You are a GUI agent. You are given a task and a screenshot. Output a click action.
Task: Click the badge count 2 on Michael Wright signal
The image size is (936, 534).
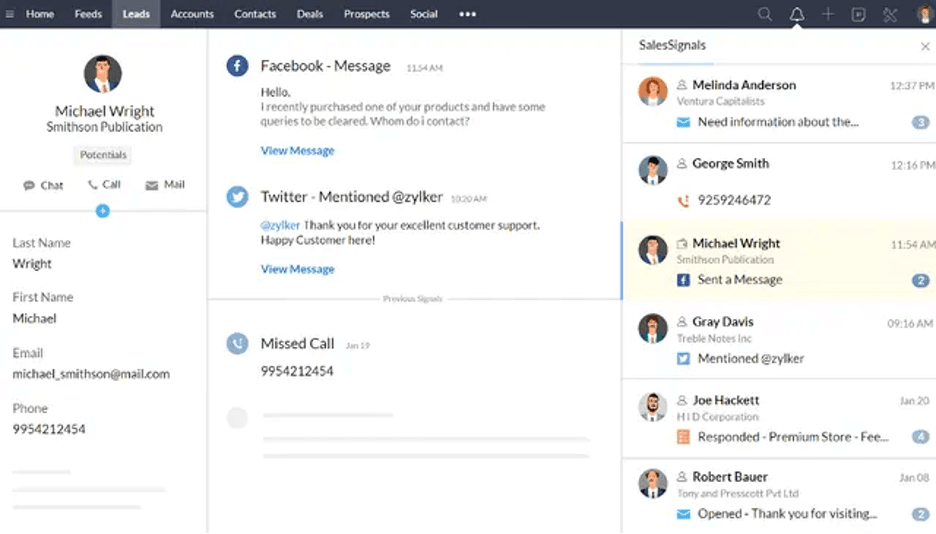pyautogui.click(x=920, y=280)
